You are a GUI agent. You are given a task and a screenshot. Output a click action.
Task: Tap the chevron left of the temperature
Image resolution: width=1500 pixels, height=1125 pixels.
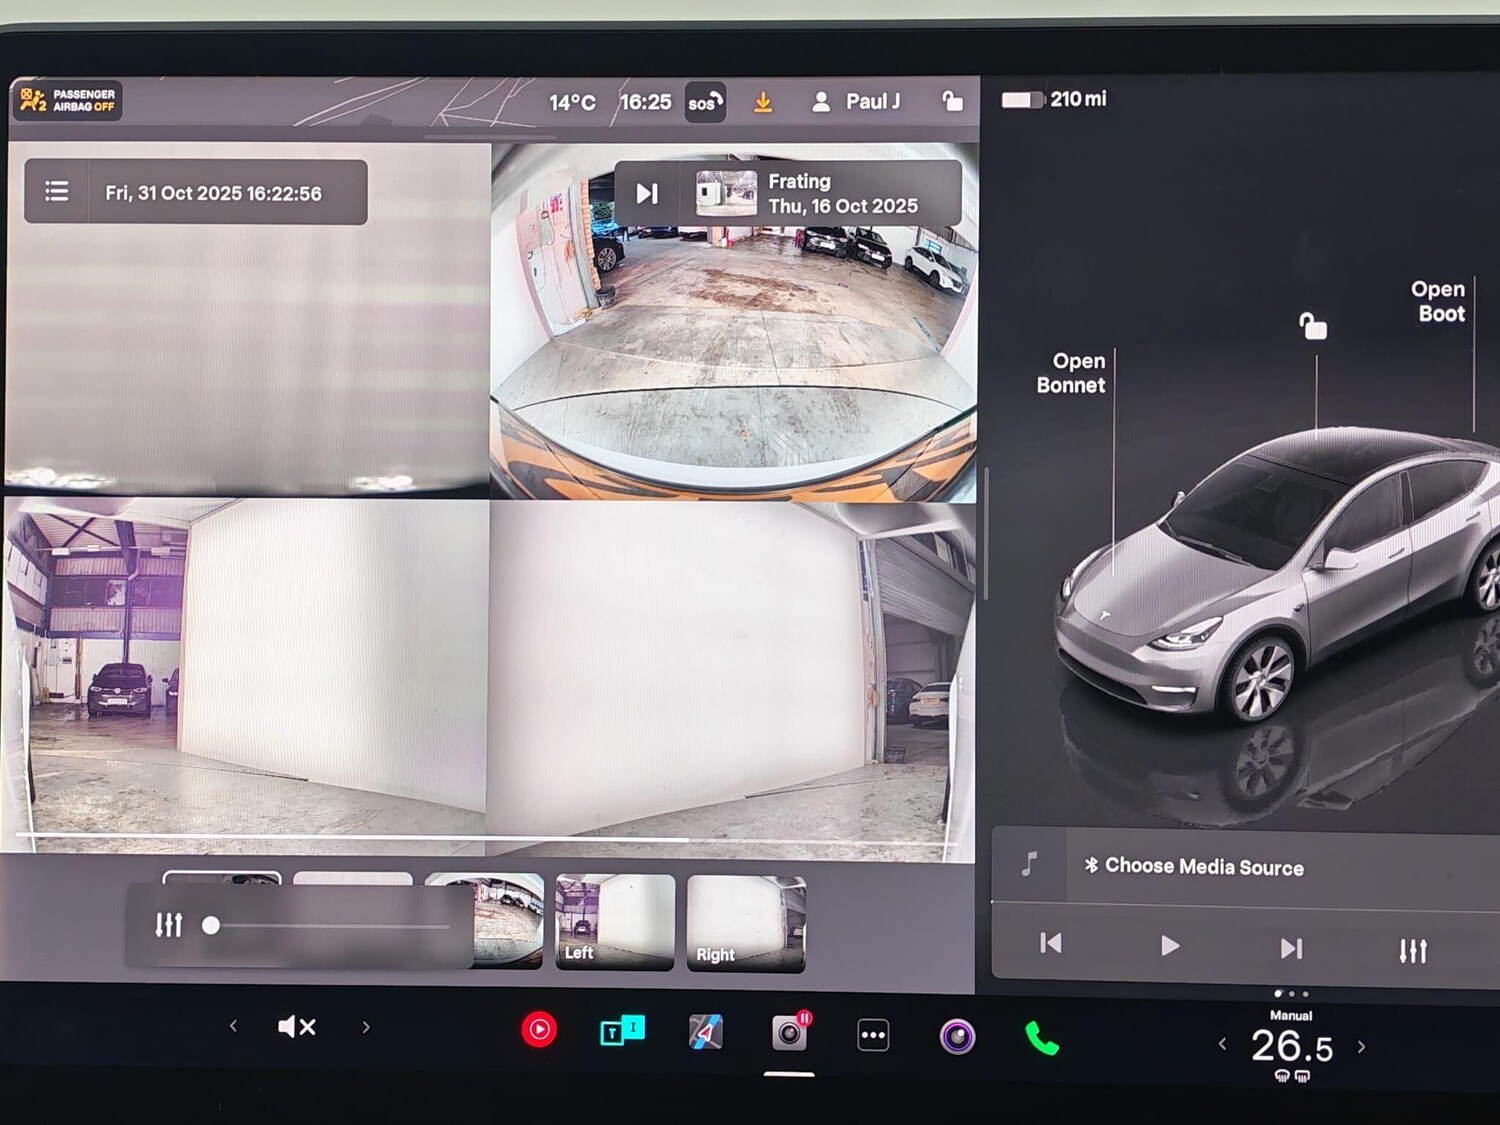pos(1222,1044)
